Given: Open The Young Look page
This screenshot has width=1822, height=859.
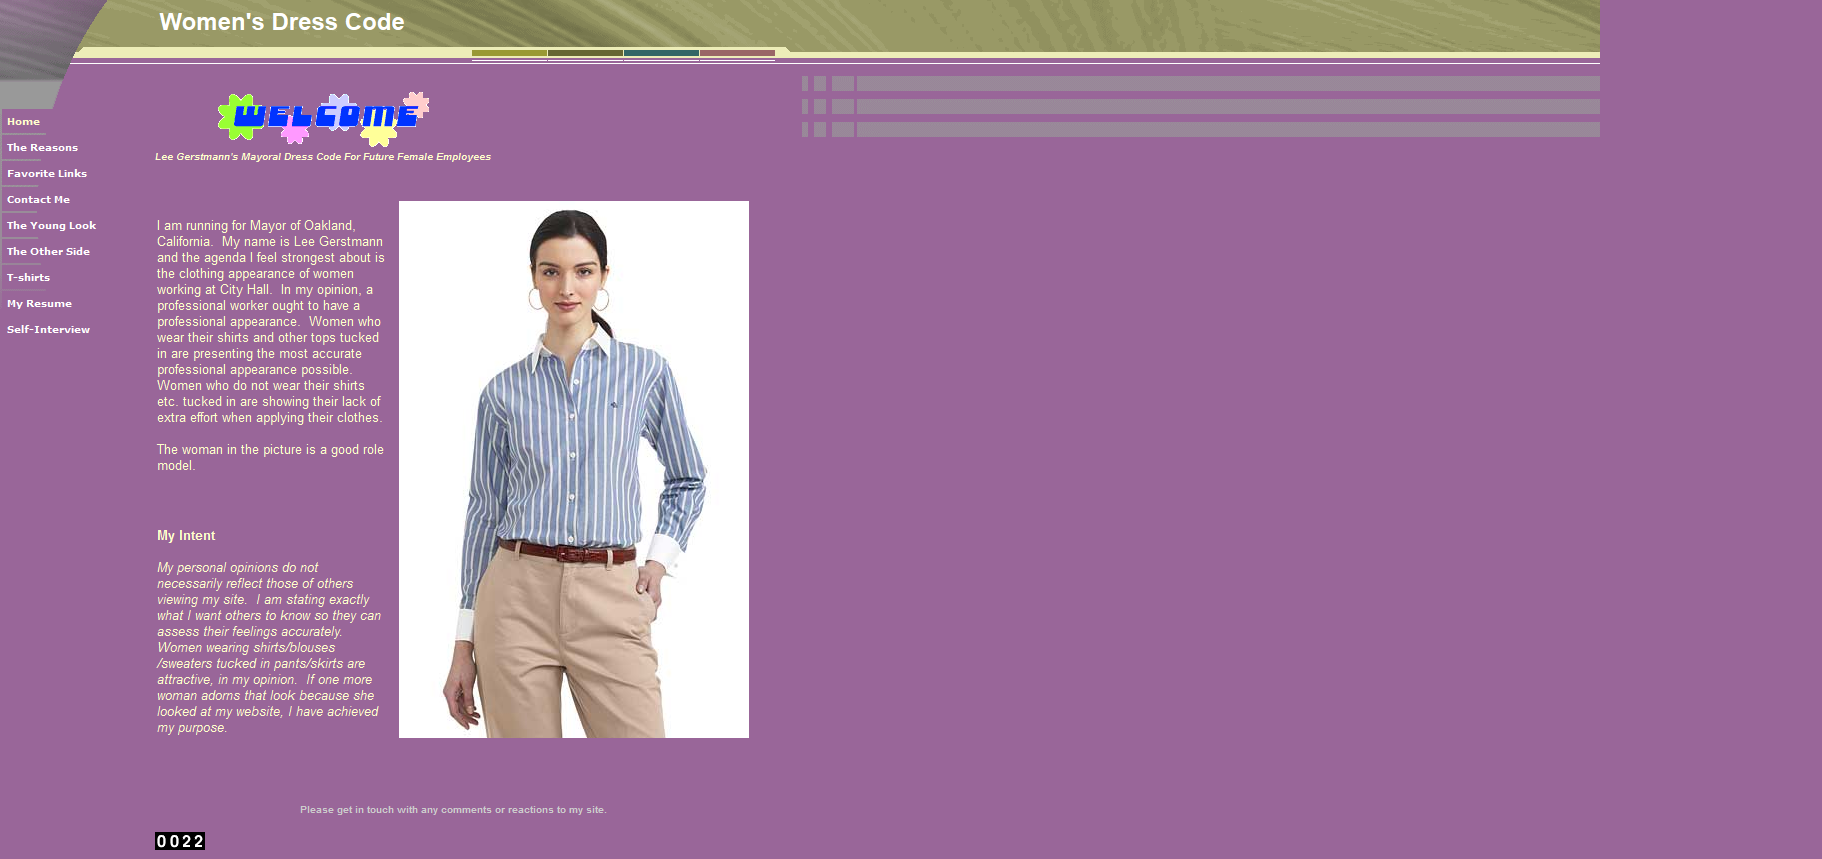Looking at the screenshot, I should pyautogui.click(x=51, y=226).
